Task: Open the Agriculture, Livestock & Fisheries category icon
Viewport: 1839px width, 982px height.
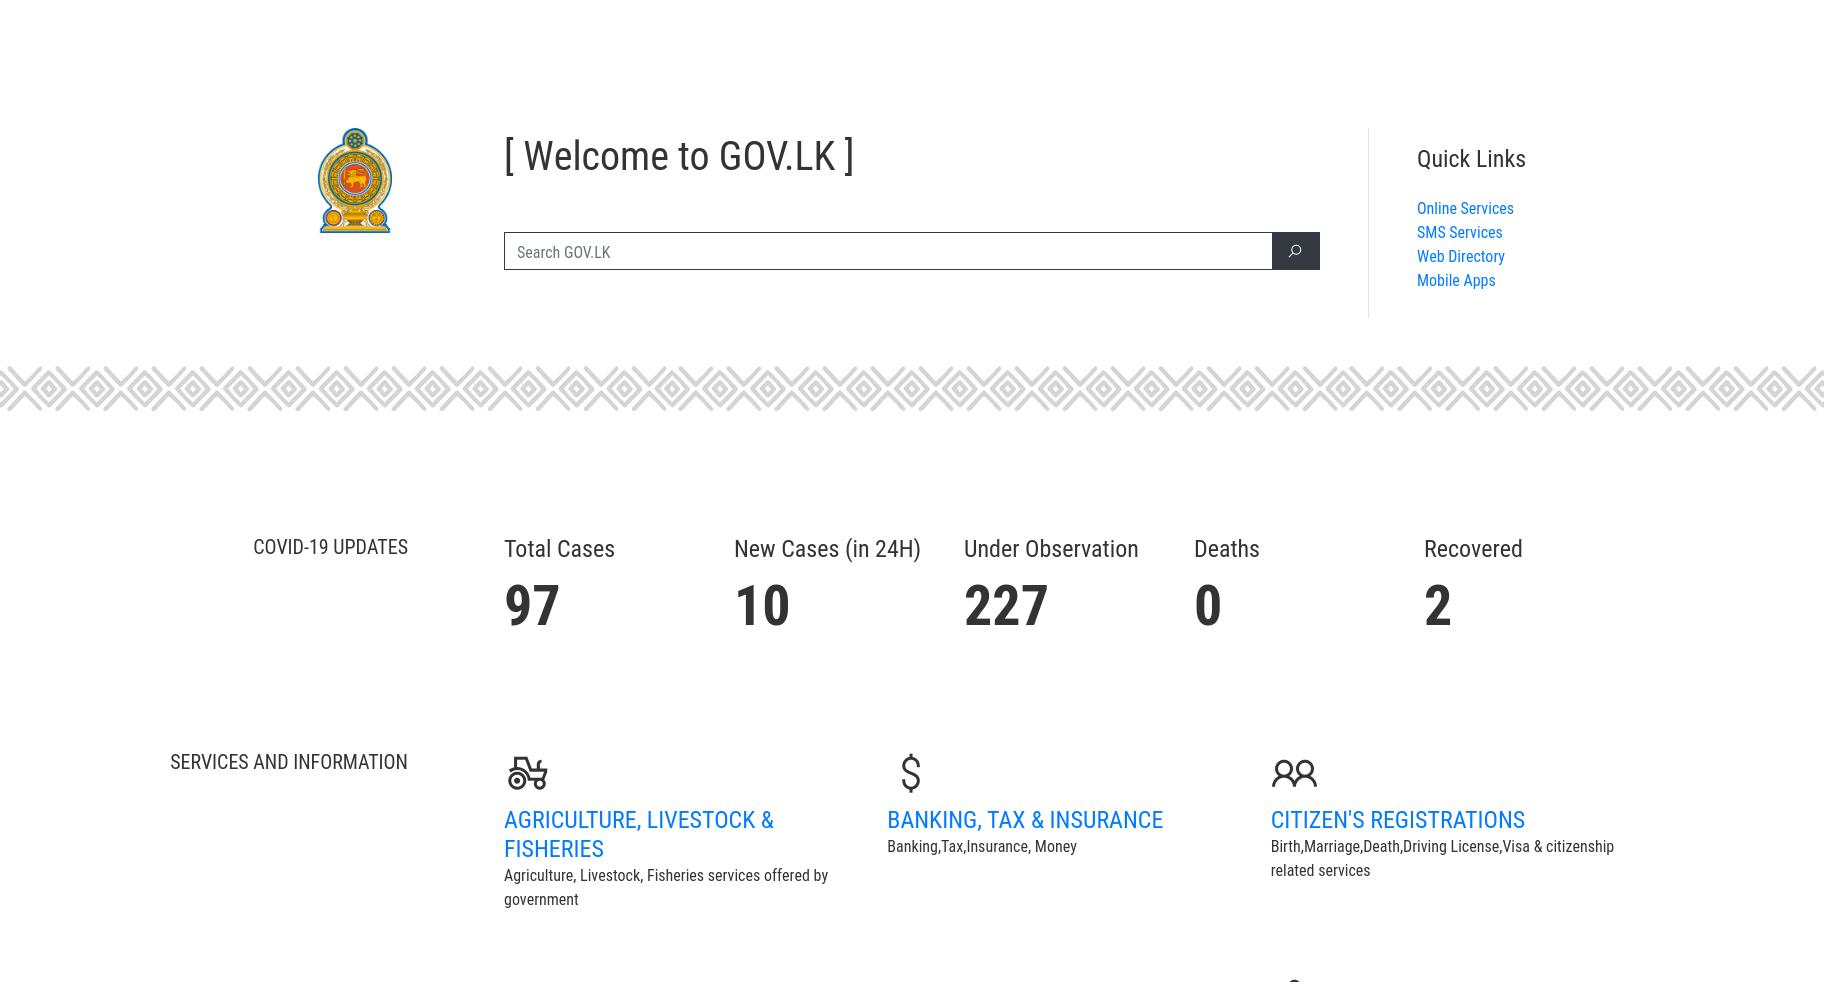Action: (527, 773)
